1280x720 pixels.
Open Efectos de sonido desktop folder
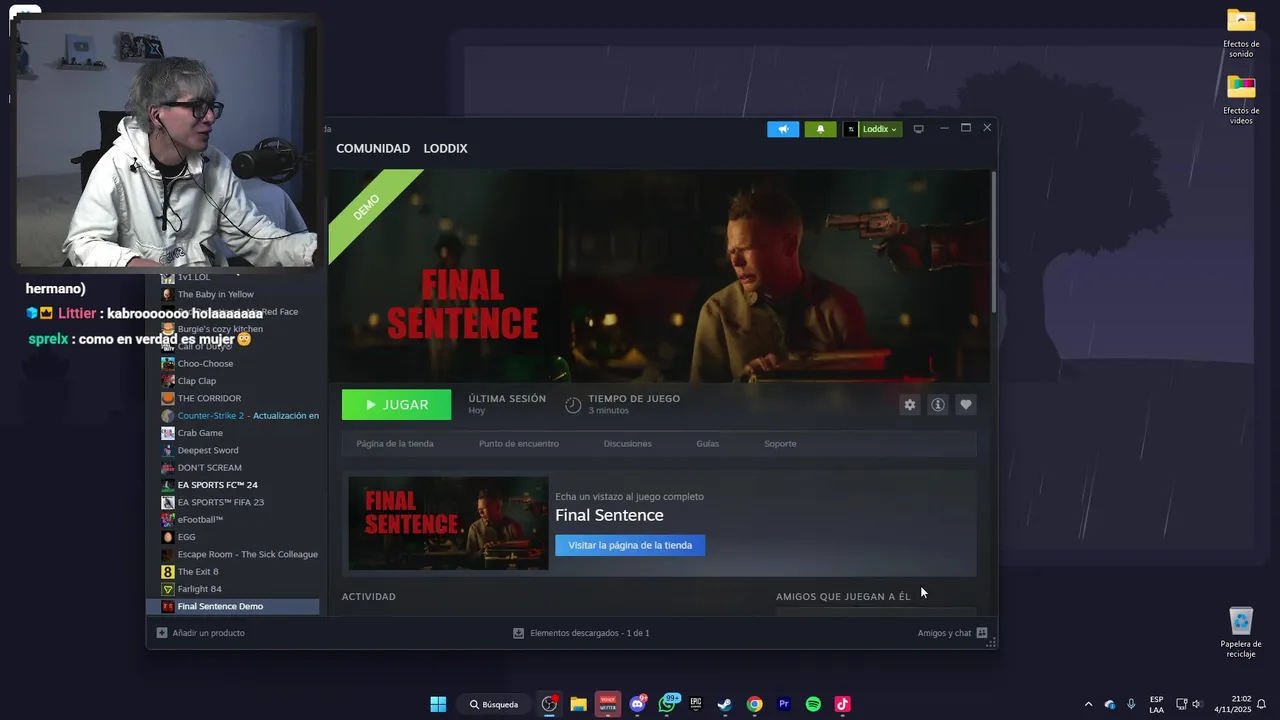pyautogui.click(x=1241, y=33)
